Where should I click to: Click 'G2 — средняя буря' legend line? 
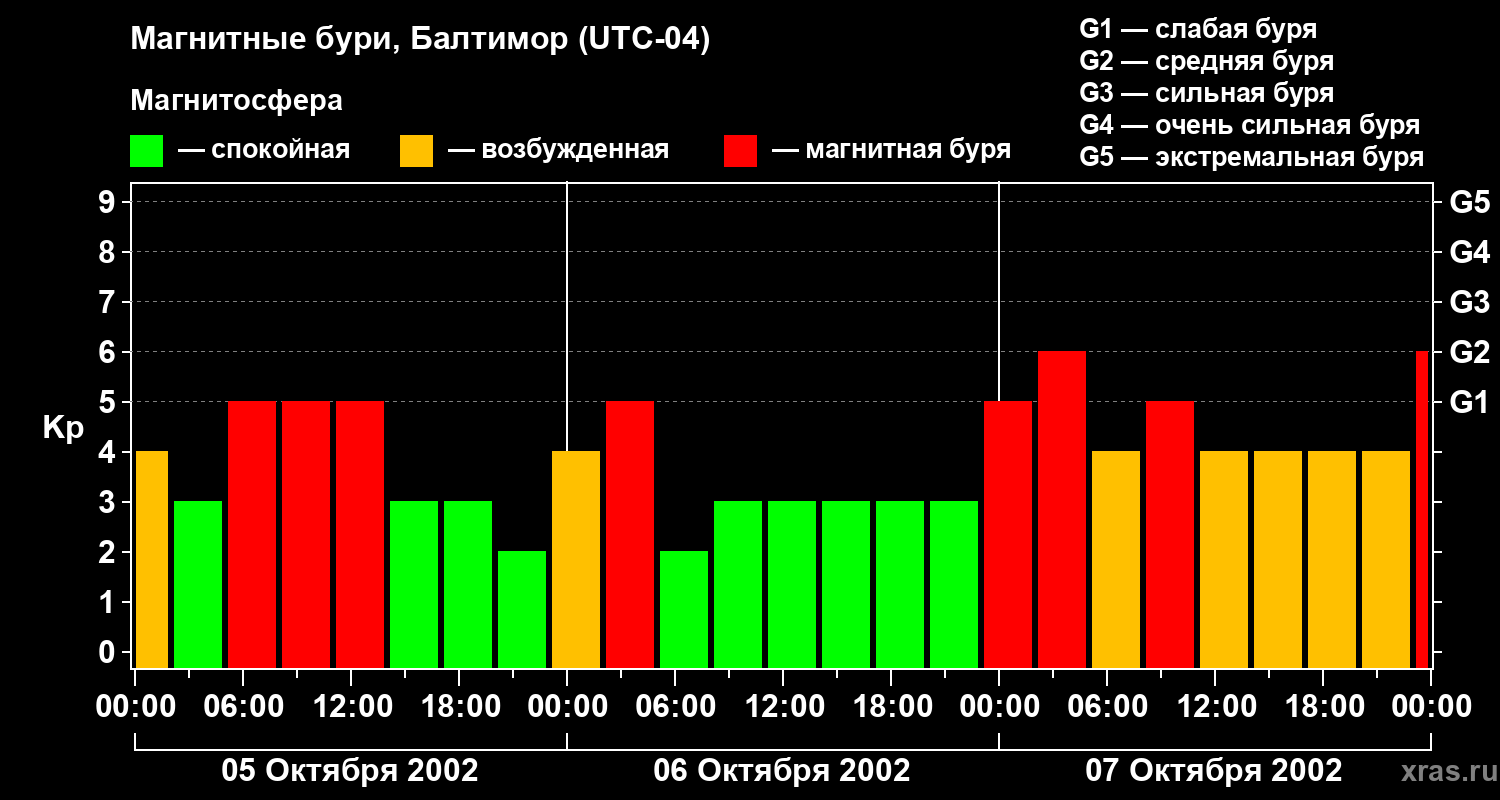coord(1206,61)
